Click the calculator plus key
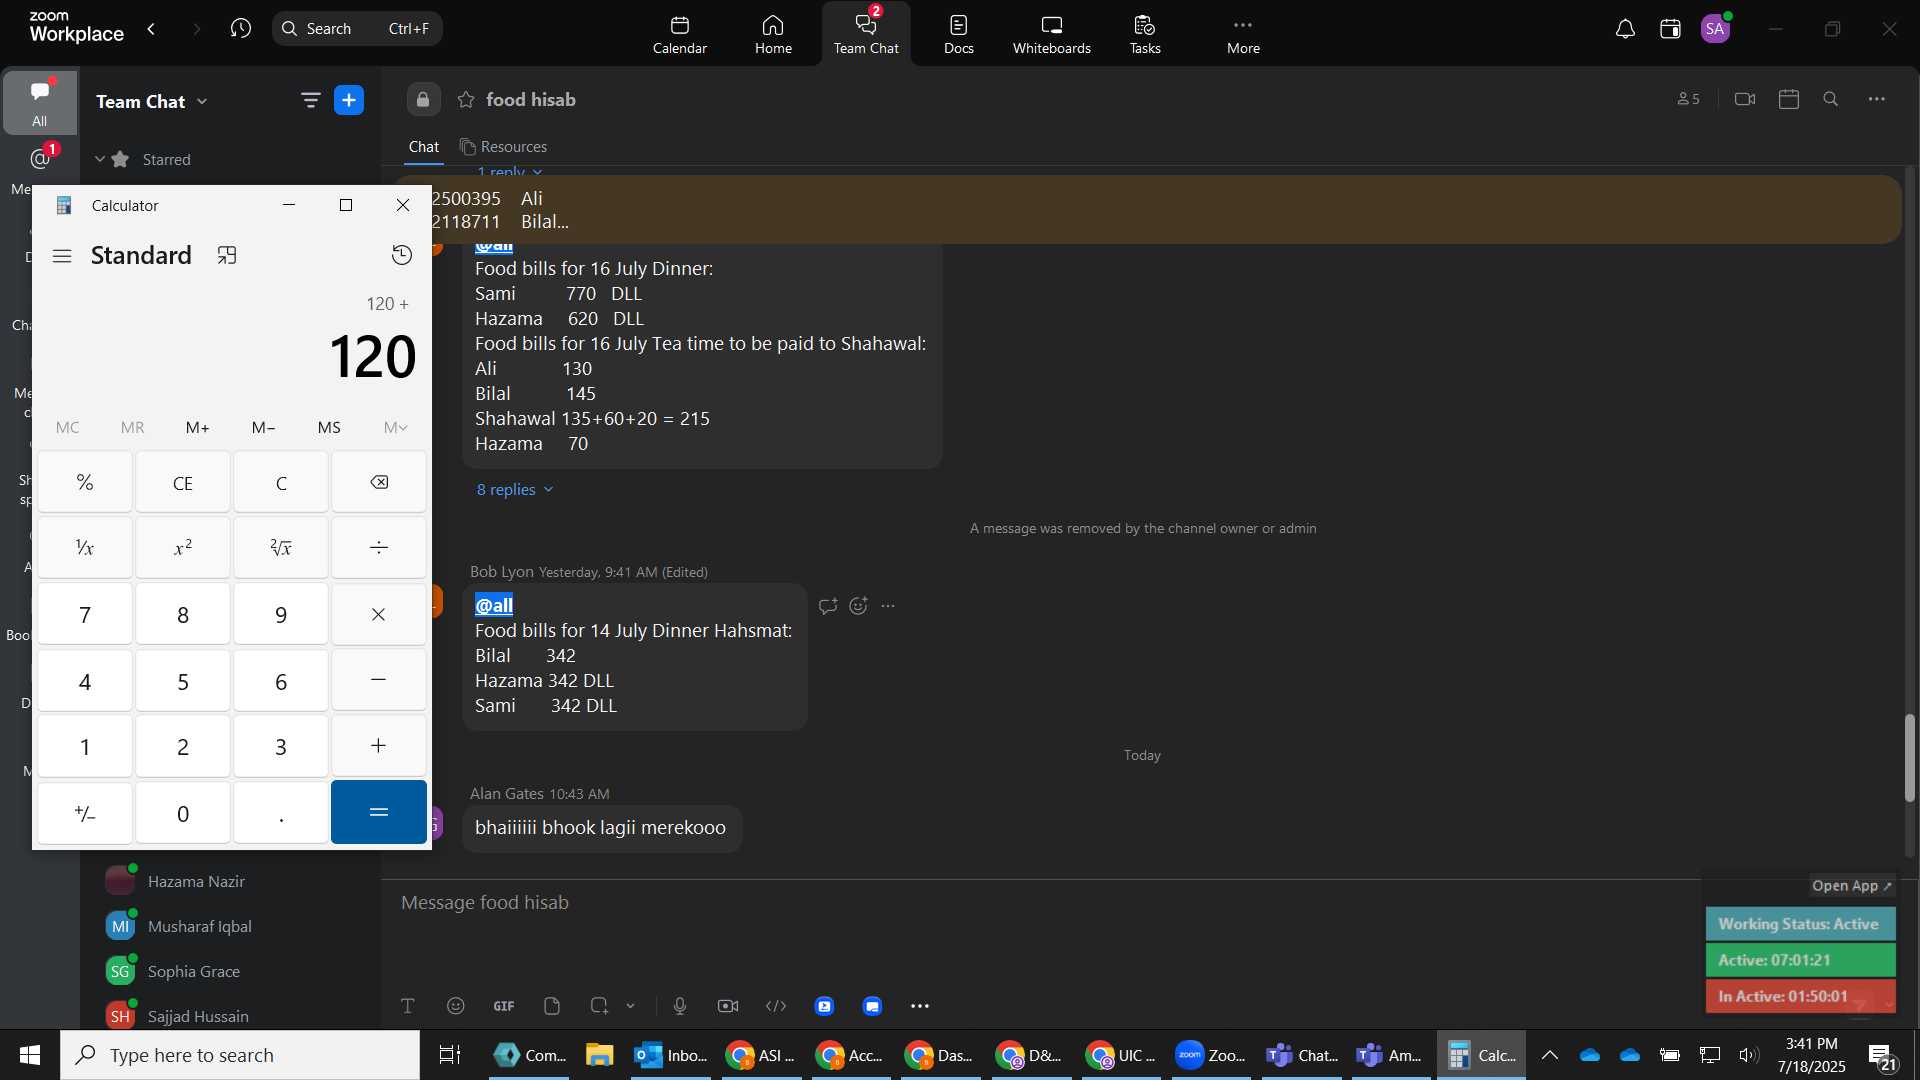The height and width of the screenshot is (1080, 1920). [379, 746]
